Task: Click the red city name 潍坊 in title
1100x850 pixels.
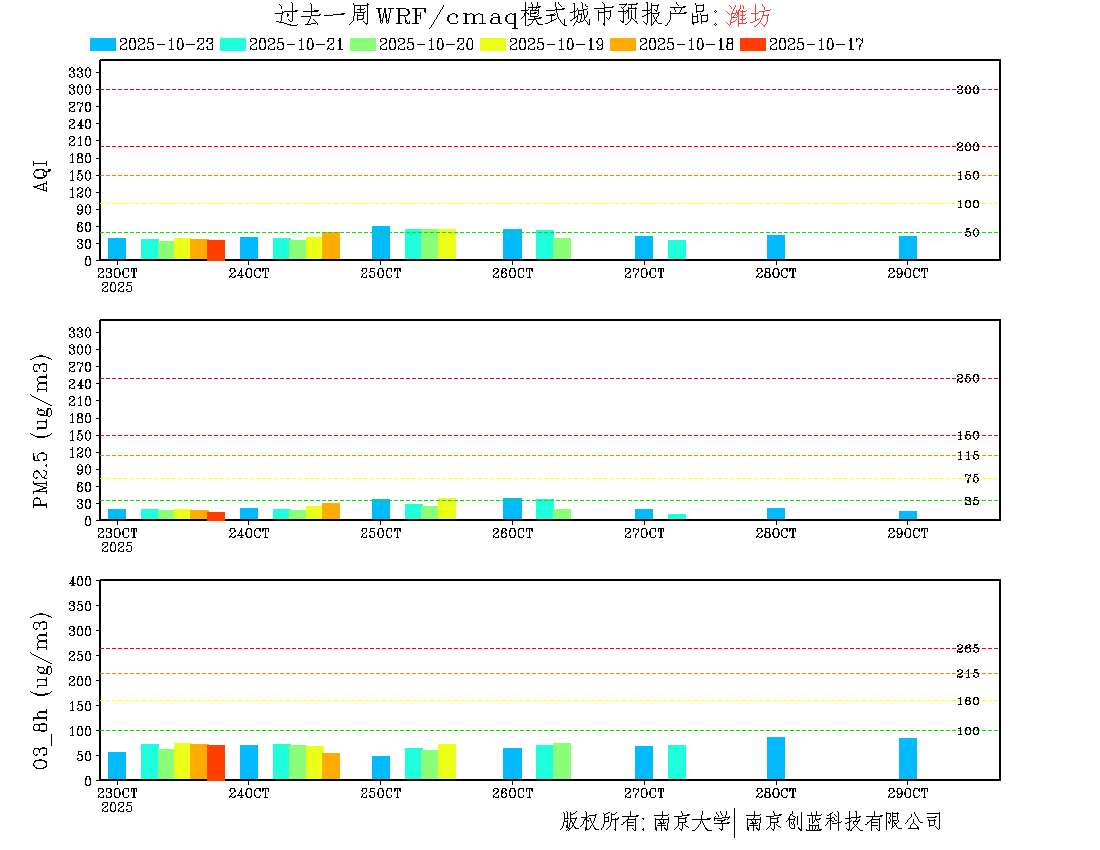Action: (748, 16)
